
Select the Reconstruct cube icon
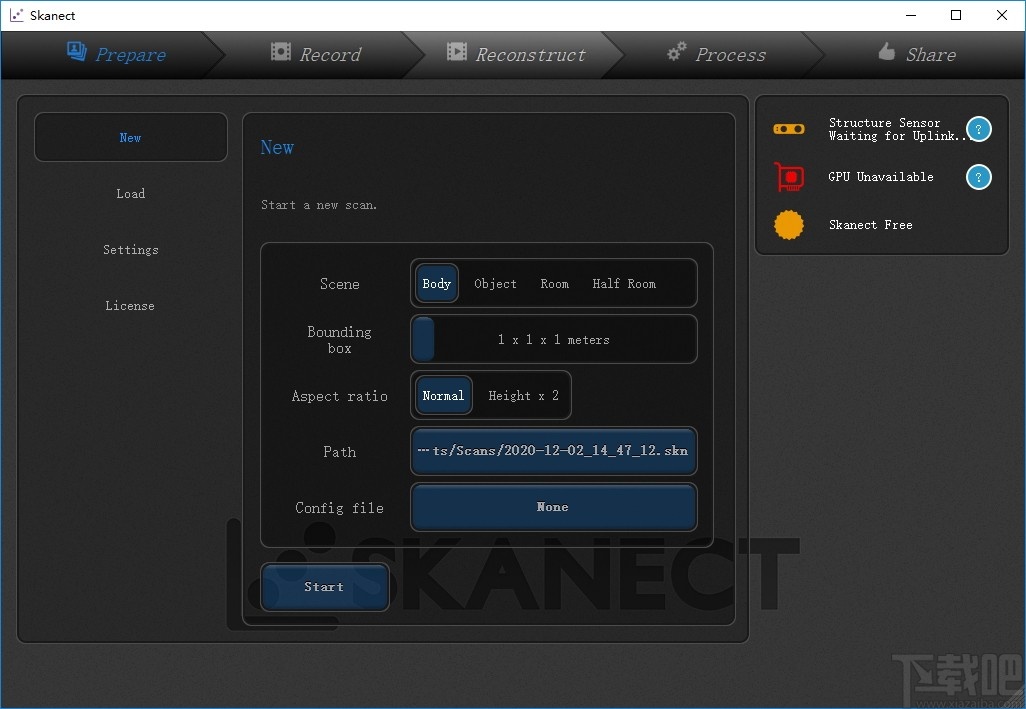point(456,55)
